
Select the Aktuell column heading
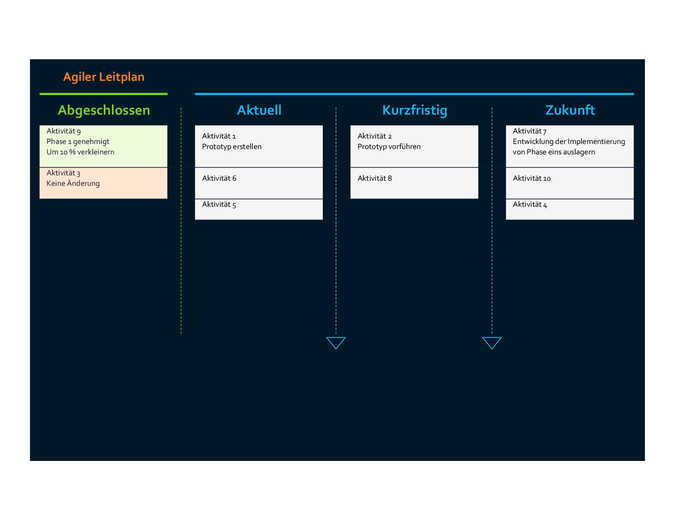pos(259,110)
